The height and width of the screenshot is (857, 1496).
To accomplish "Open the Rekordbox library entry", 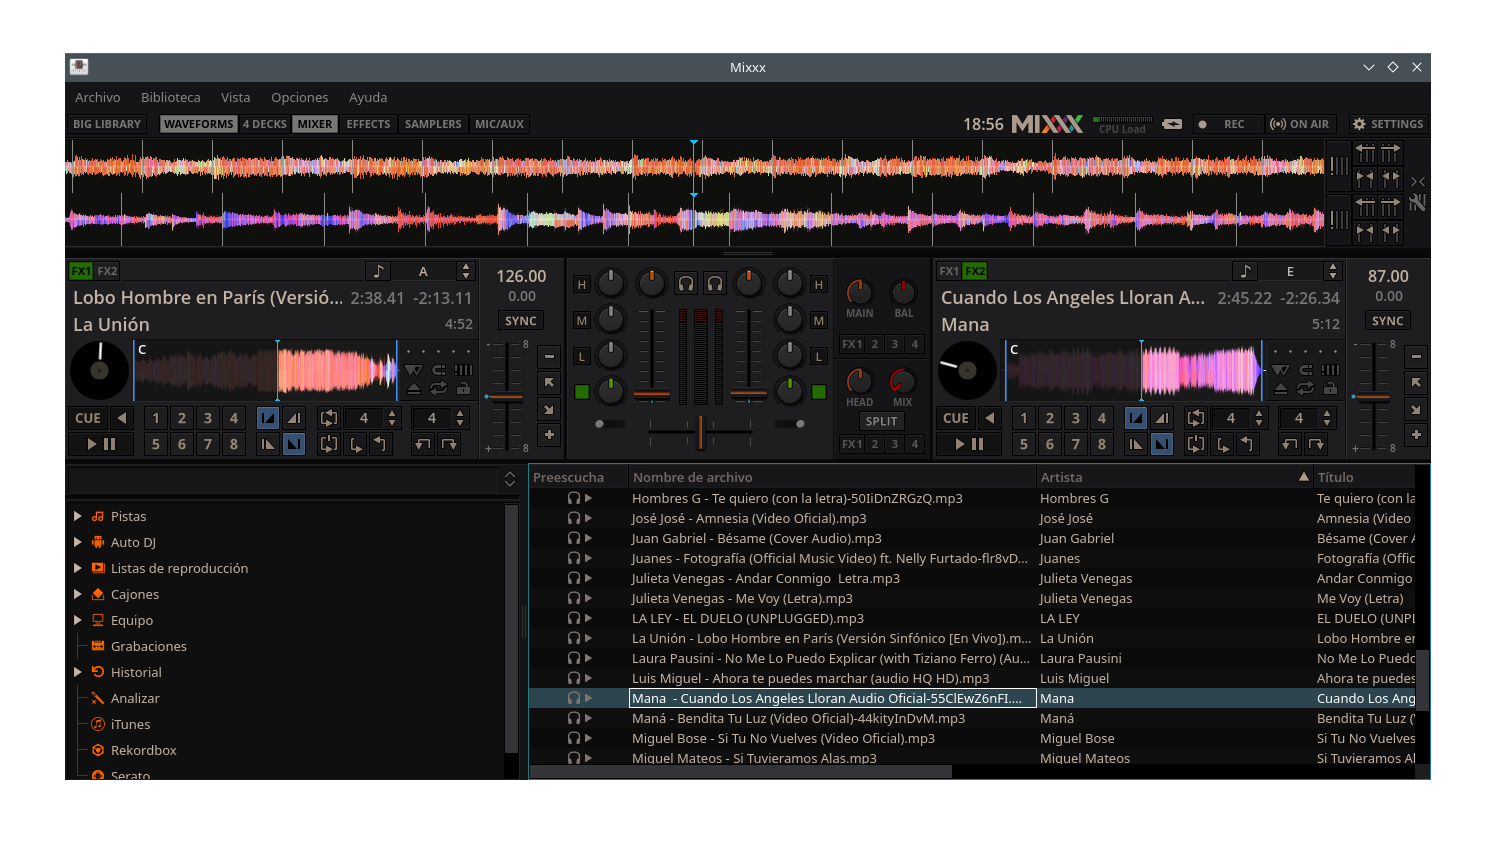I will point(143,750).
